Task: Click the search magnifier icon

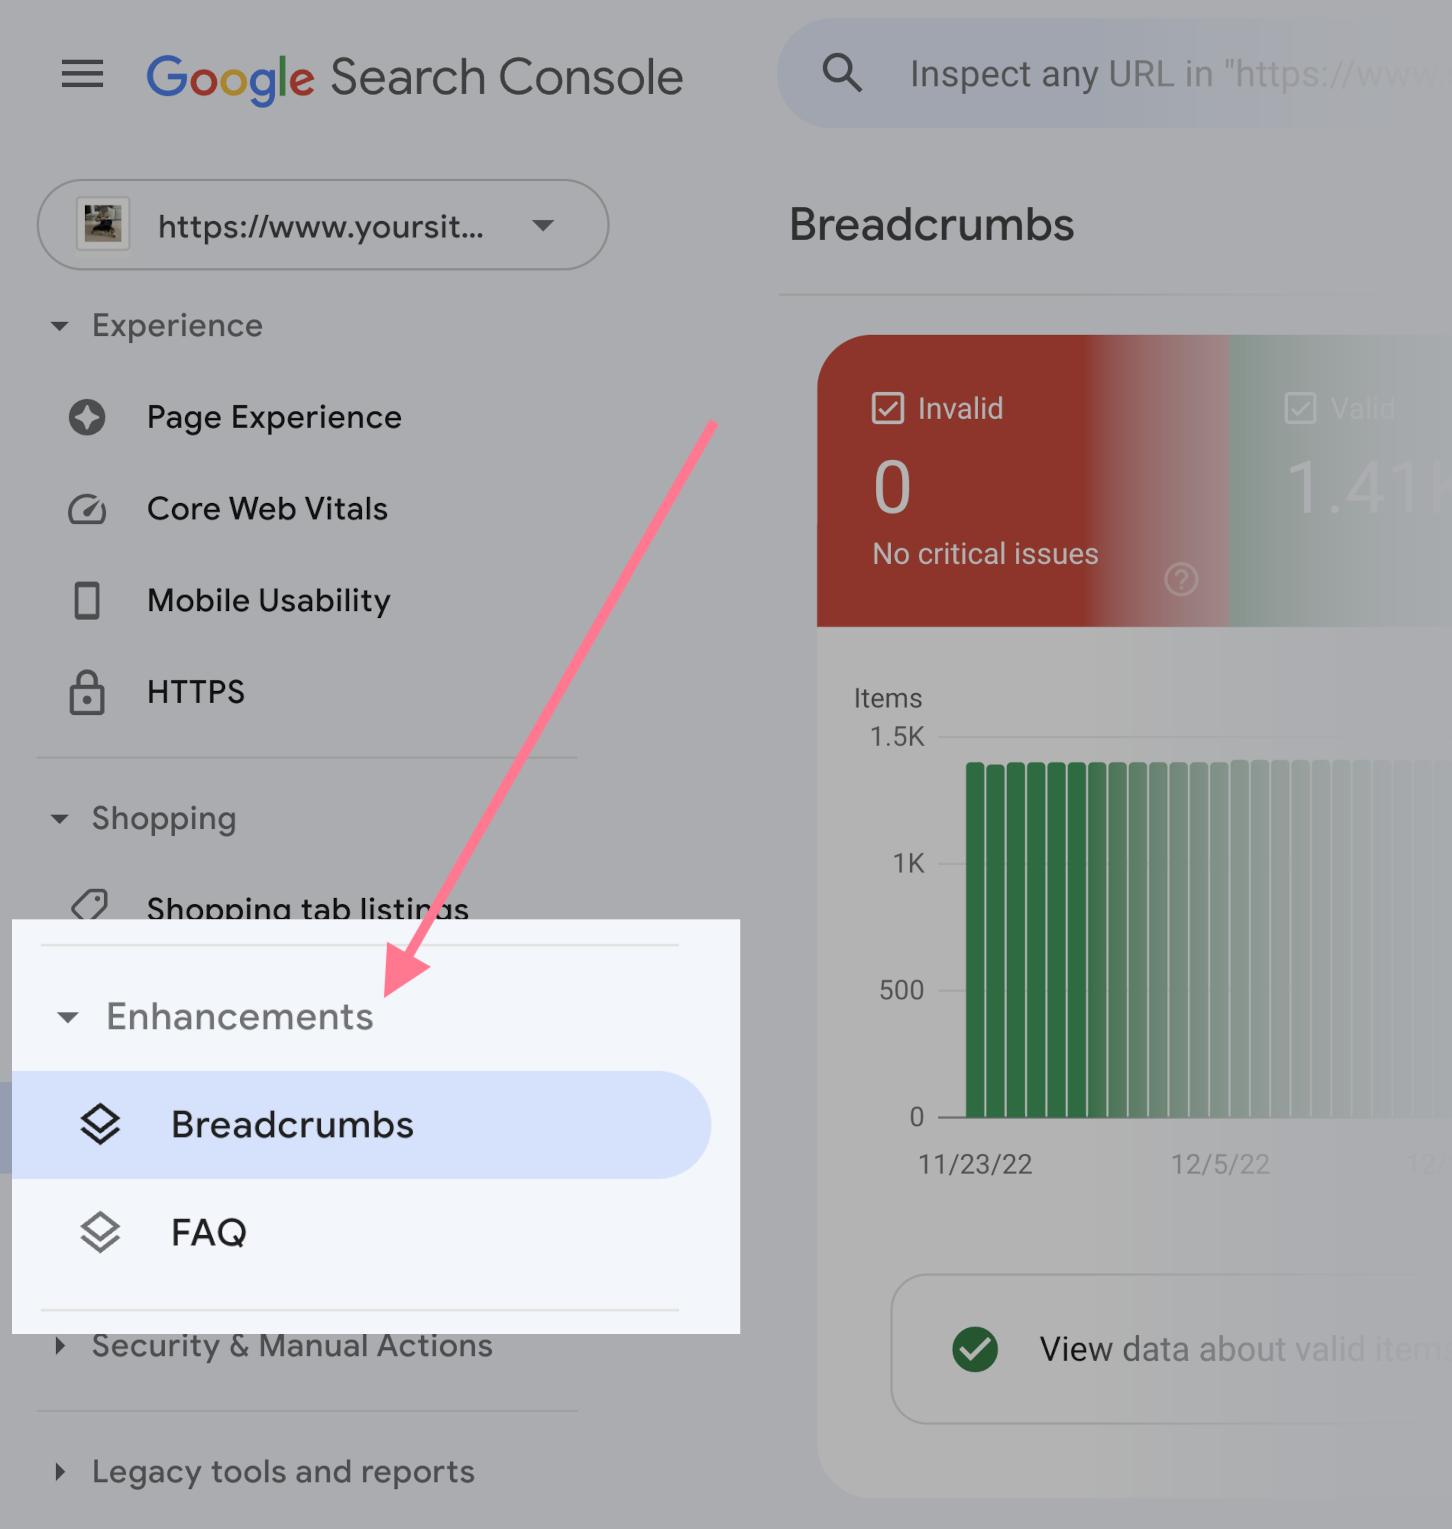Action: pyautogui.click(x=842, y=73)
